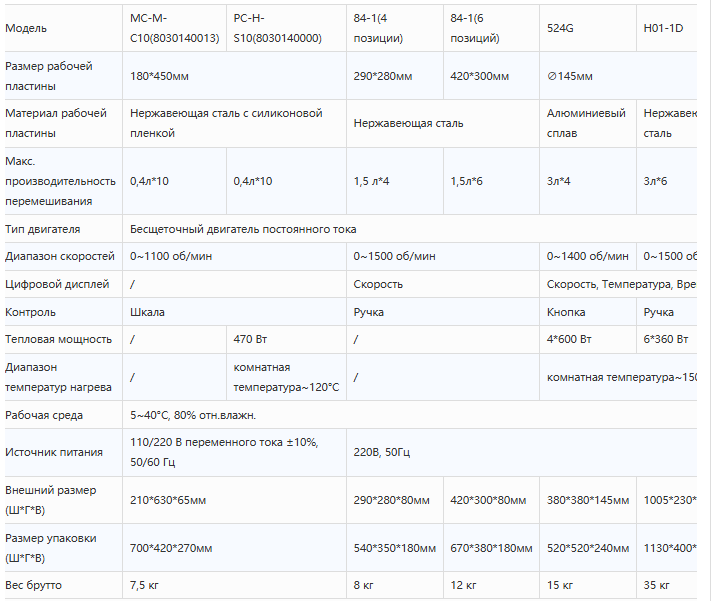The width and height of the screenshot is (713, 601).
Task: Click the Кнопка control type cell
Action: 587,312
